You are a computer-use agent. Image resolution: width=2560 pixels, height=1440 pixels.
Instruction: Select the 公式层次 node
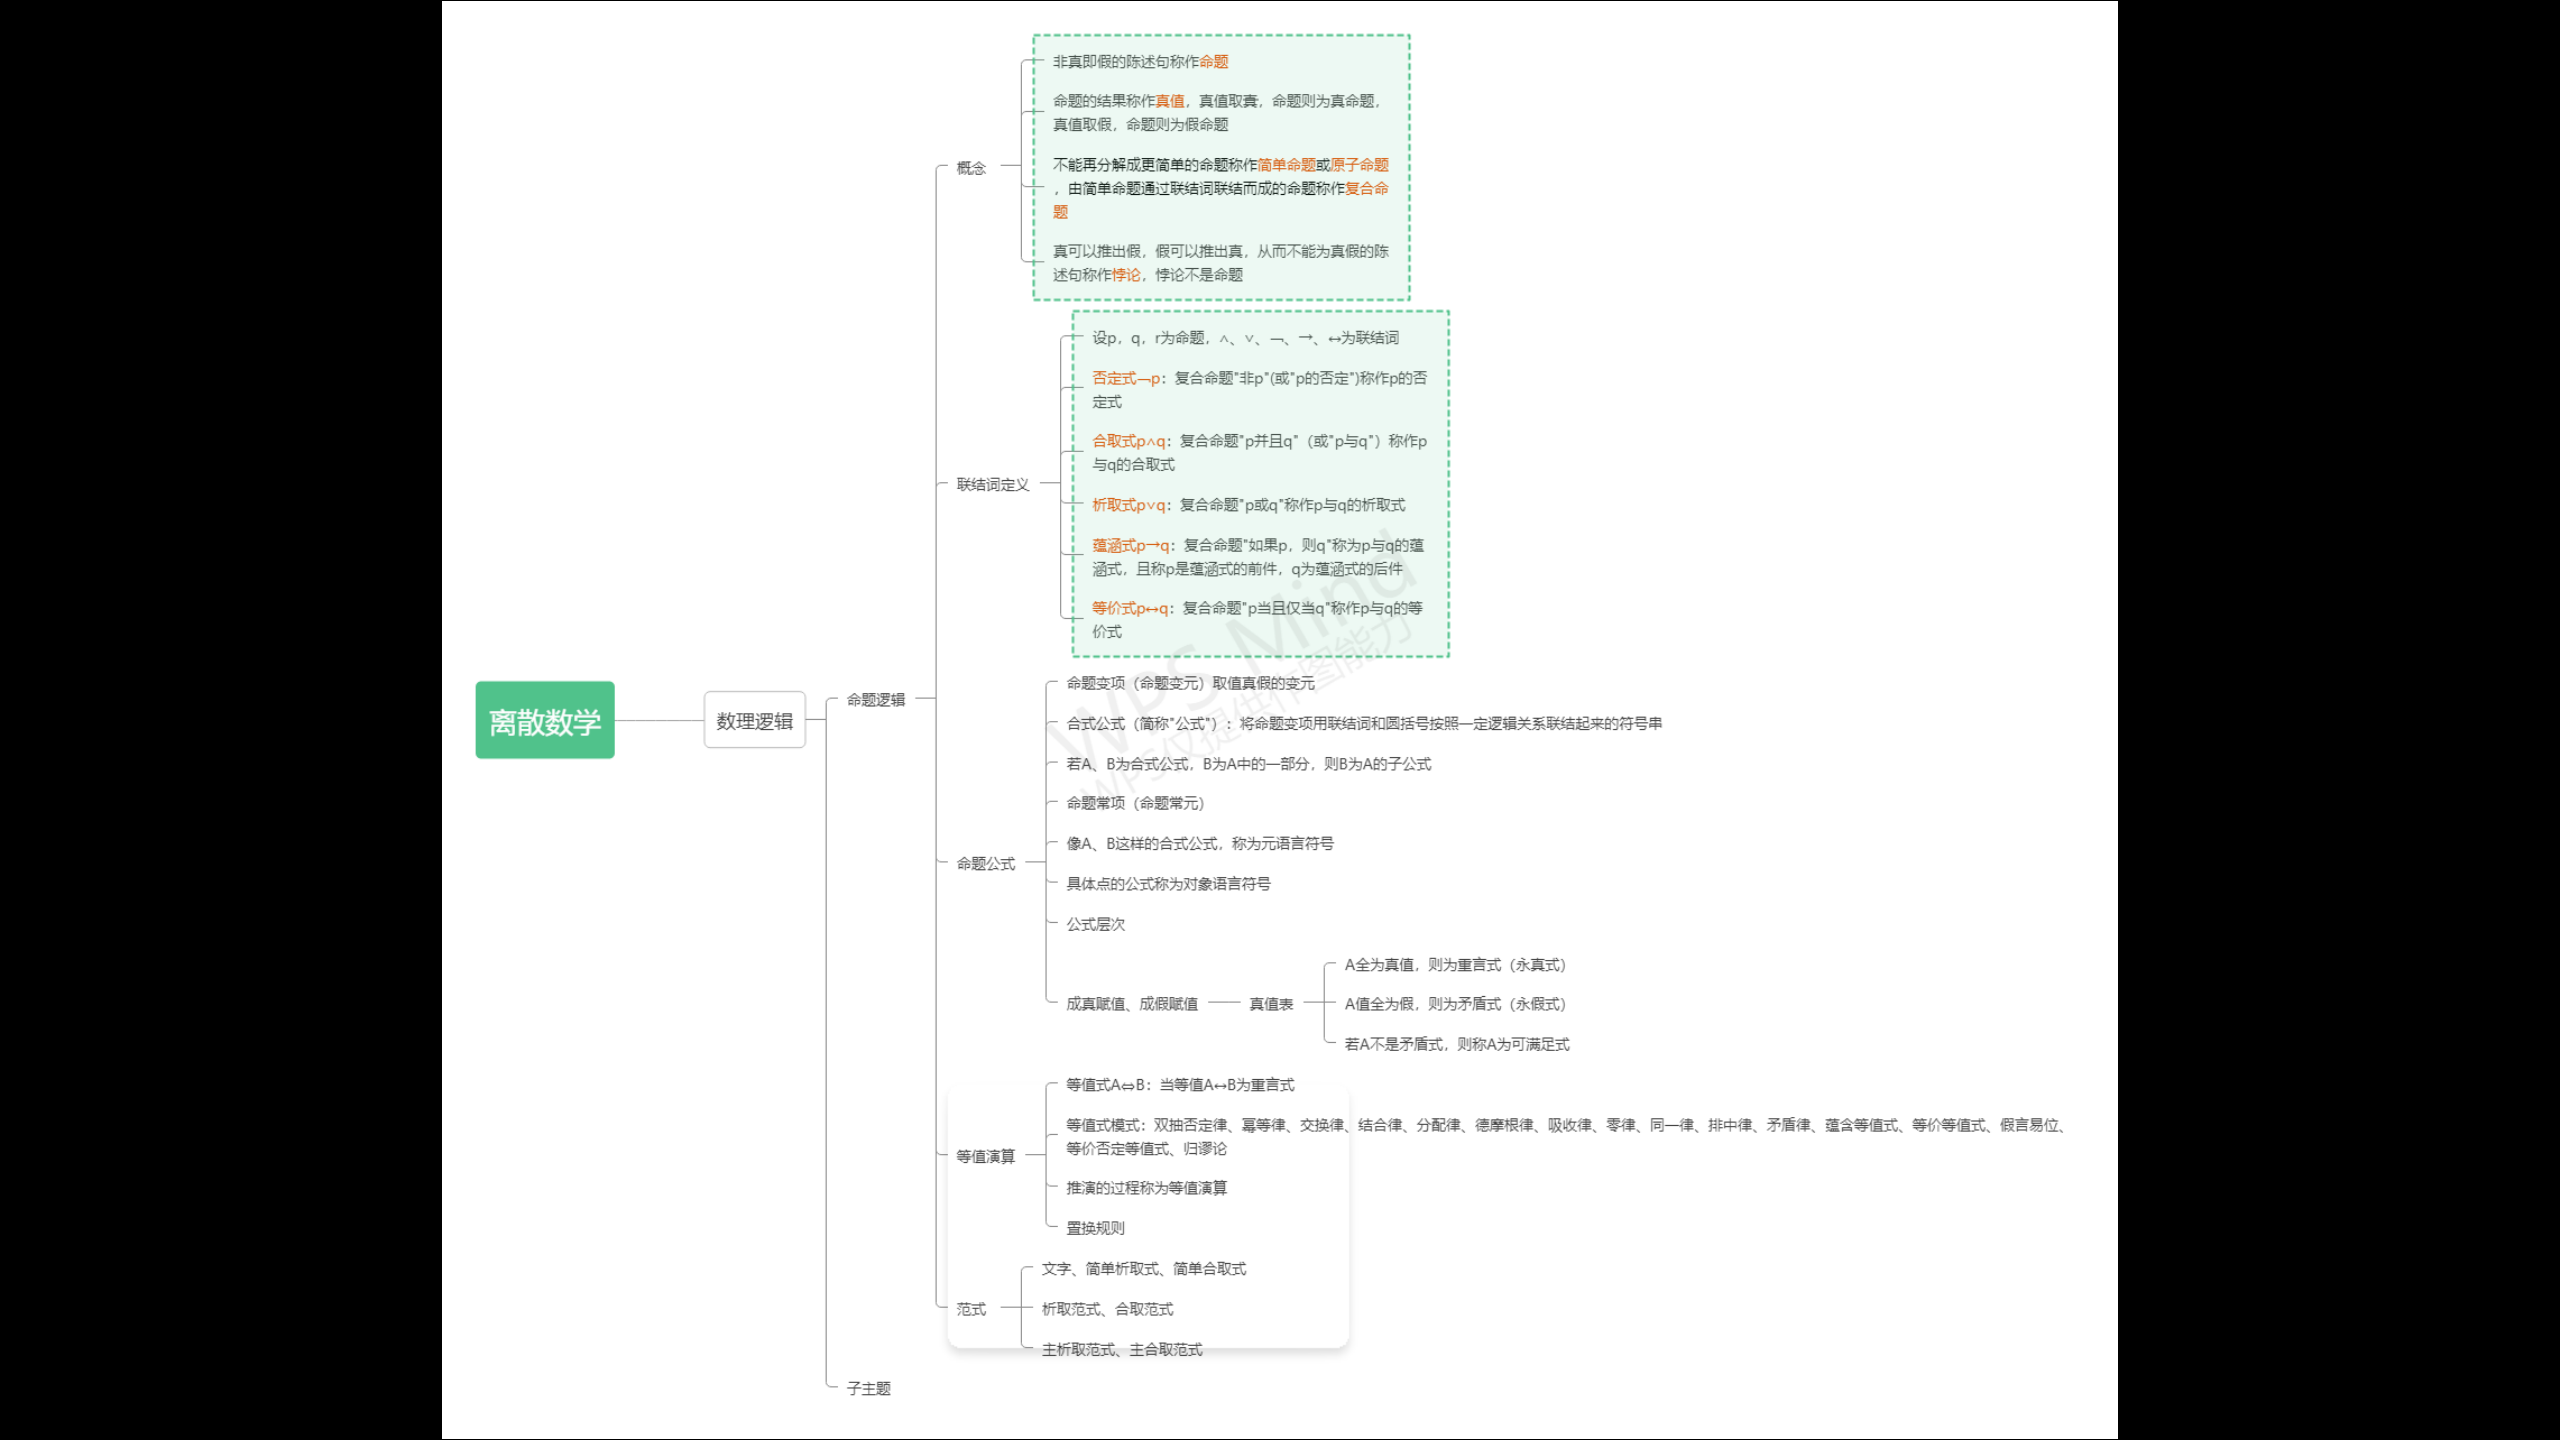1095,925
